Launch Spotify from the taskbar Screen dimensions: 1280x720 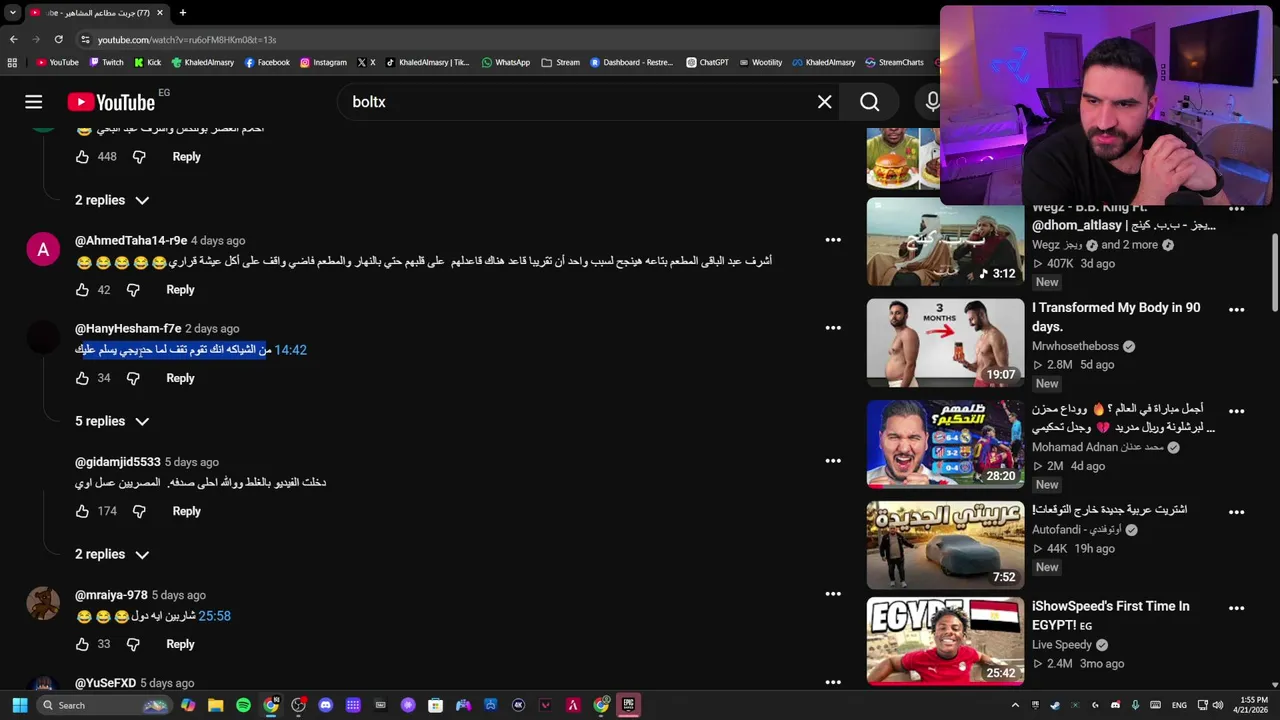click(x=243, y=705)
